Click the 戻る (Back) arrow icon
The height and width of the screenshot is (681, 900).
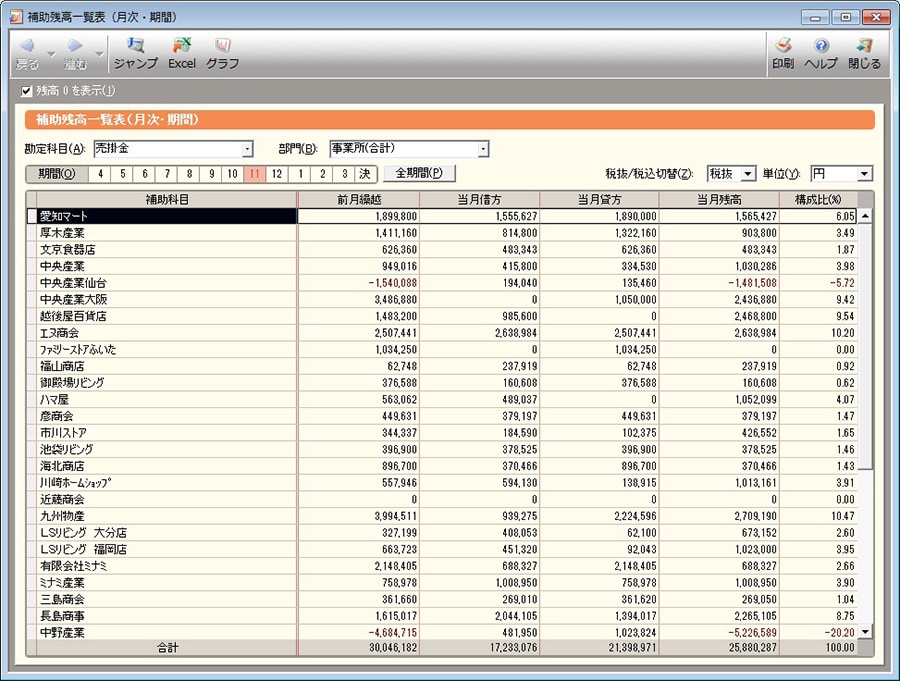click(27, 46)
